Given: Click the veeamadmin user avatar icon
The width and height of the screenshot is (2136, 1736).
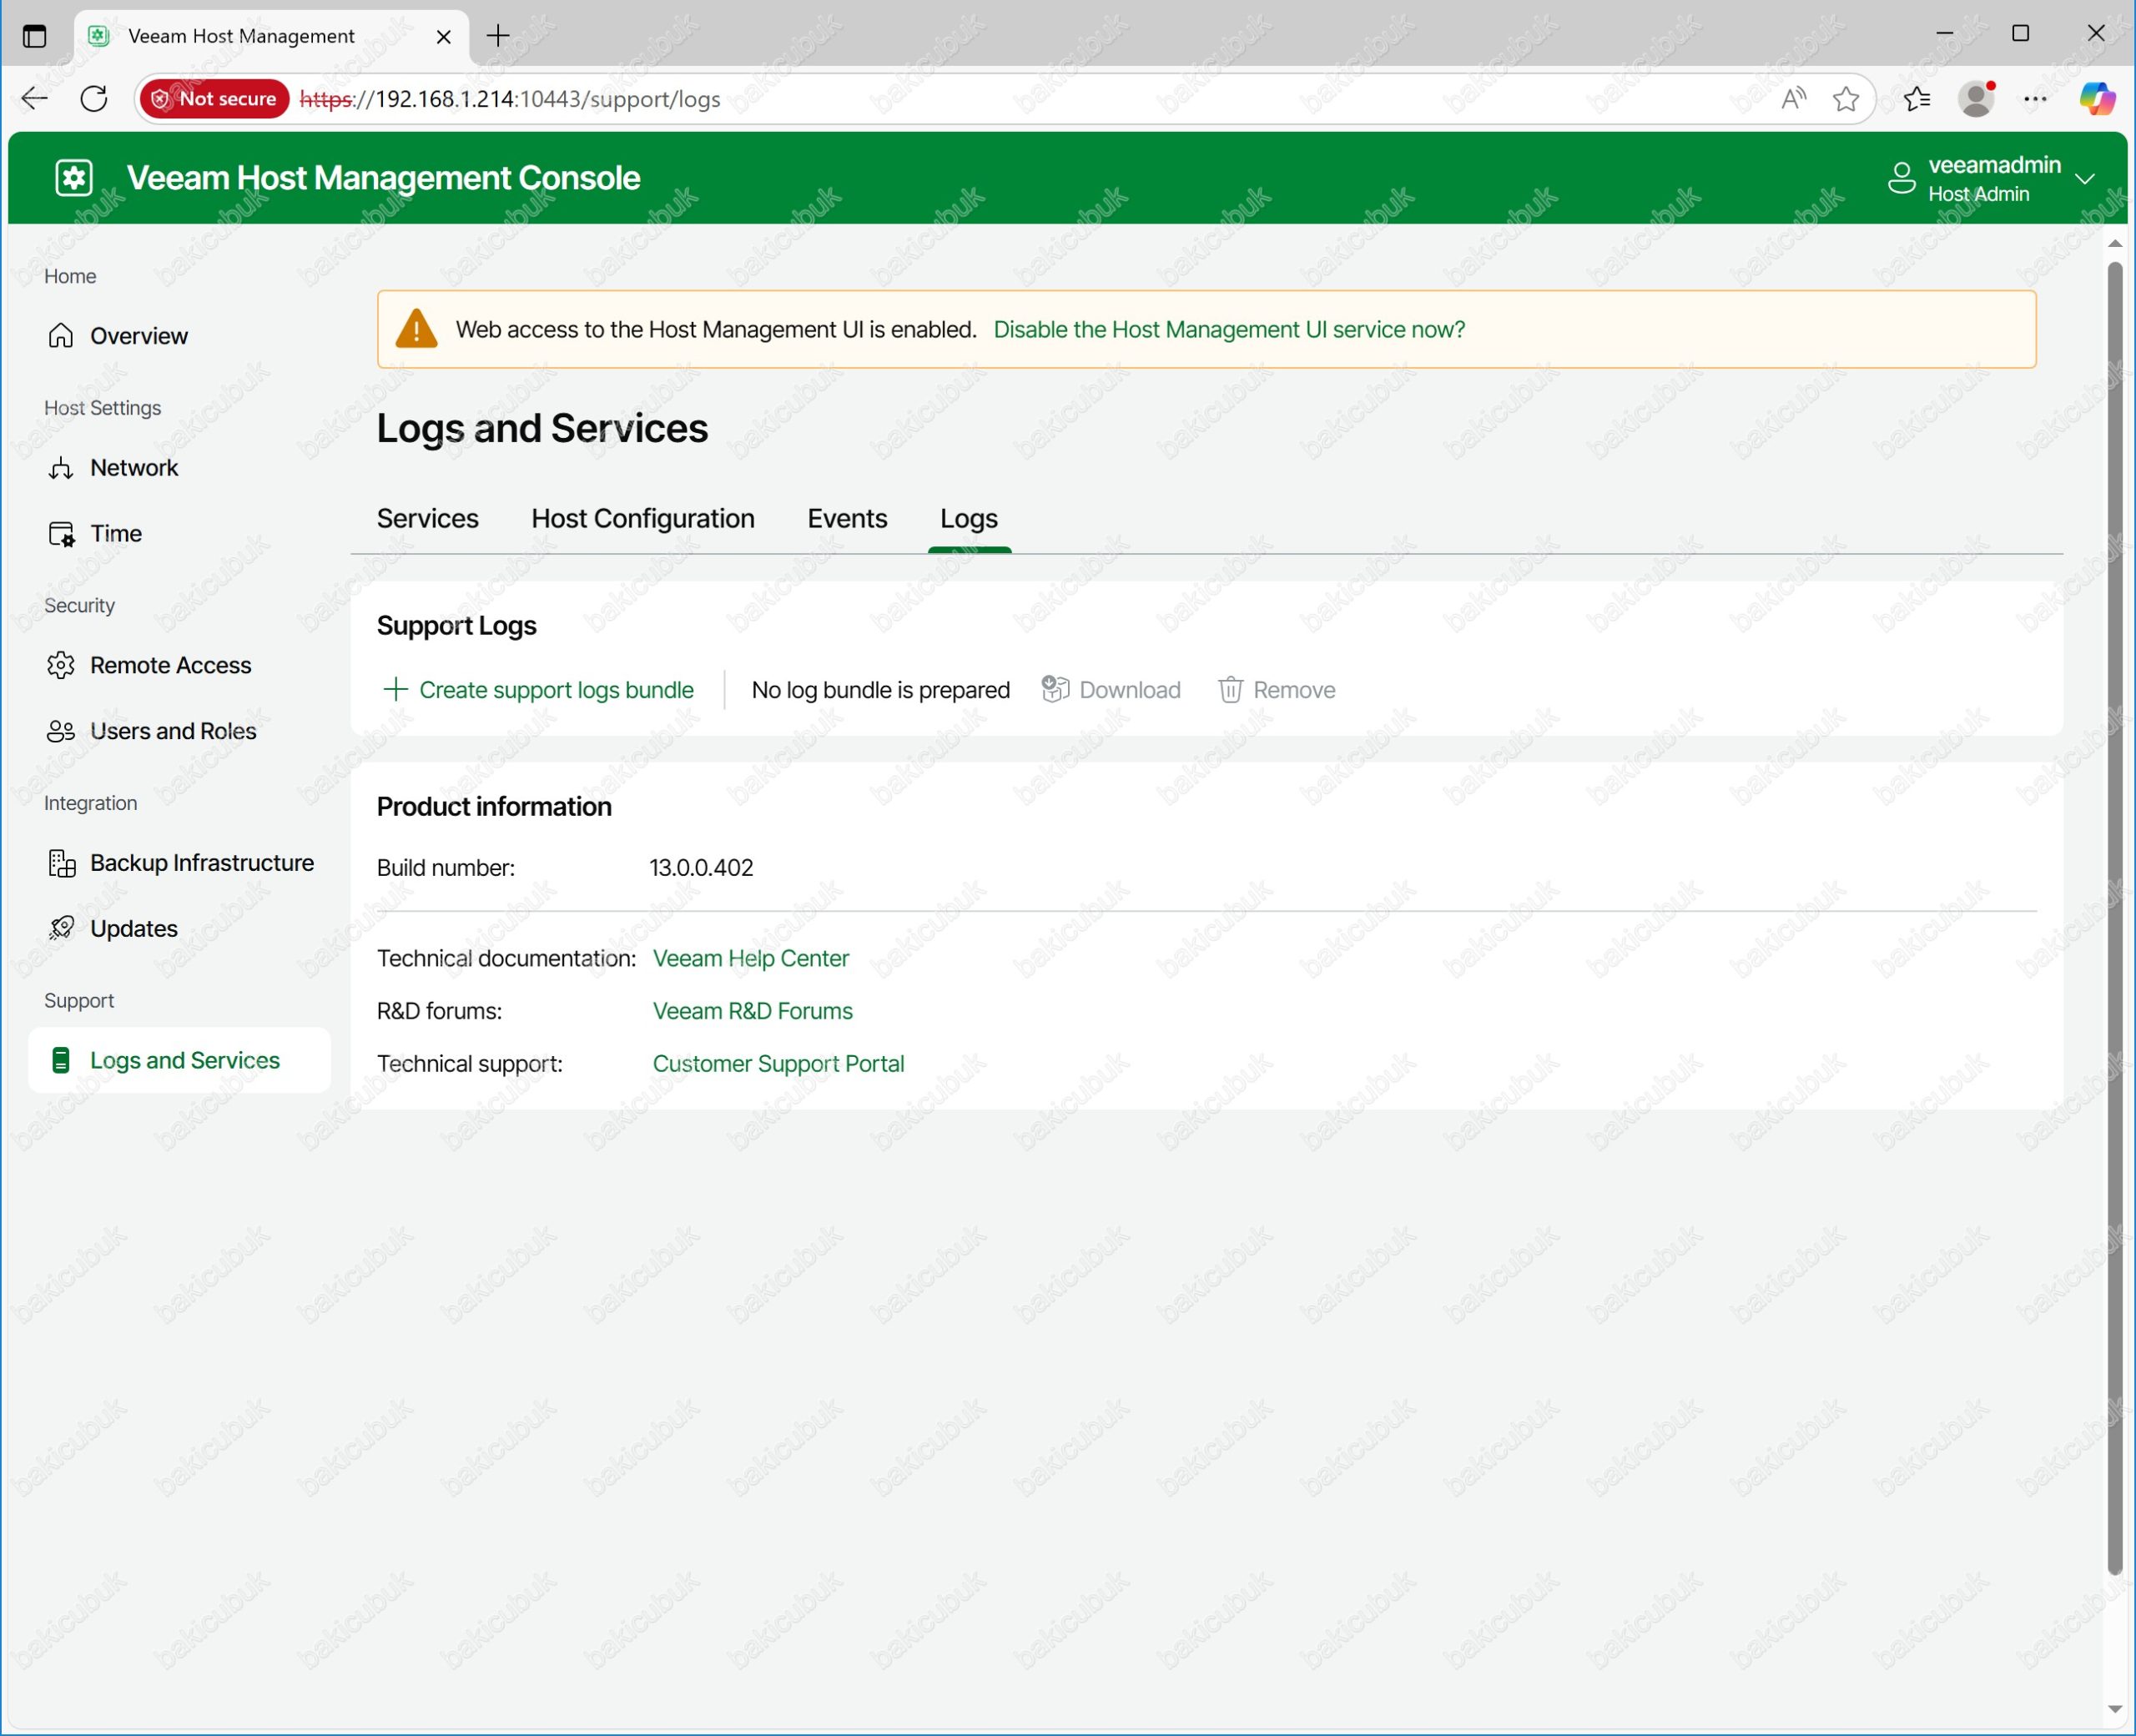Looking at the screenshot, I should 1901,179.
